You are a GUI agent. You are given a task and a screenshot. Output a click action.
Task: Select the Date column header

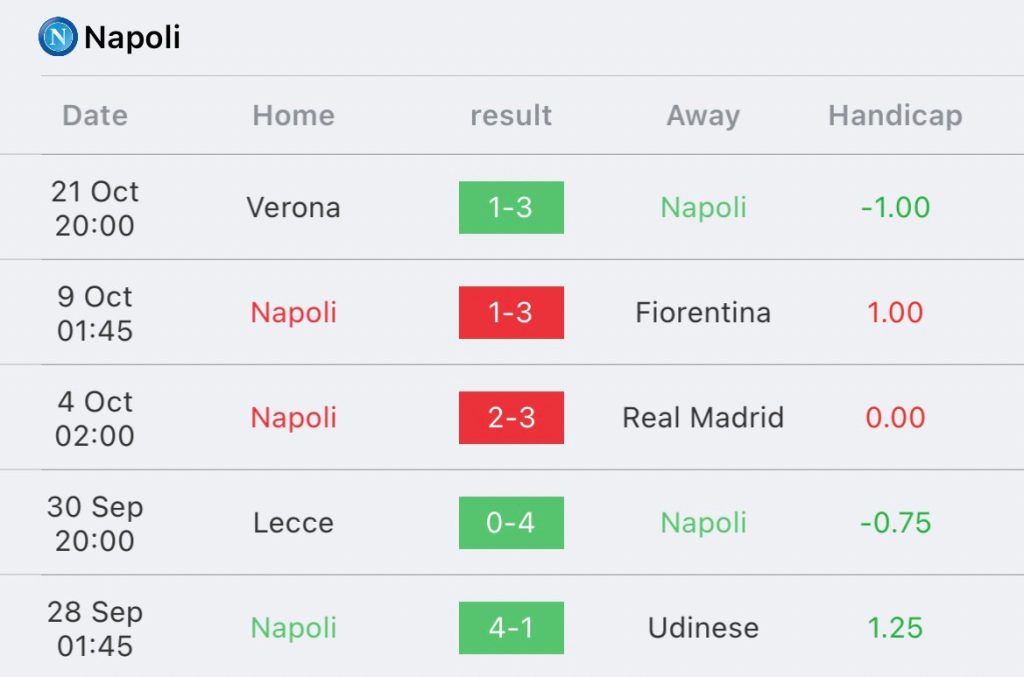pyautogui.click(x=95, y=116)
